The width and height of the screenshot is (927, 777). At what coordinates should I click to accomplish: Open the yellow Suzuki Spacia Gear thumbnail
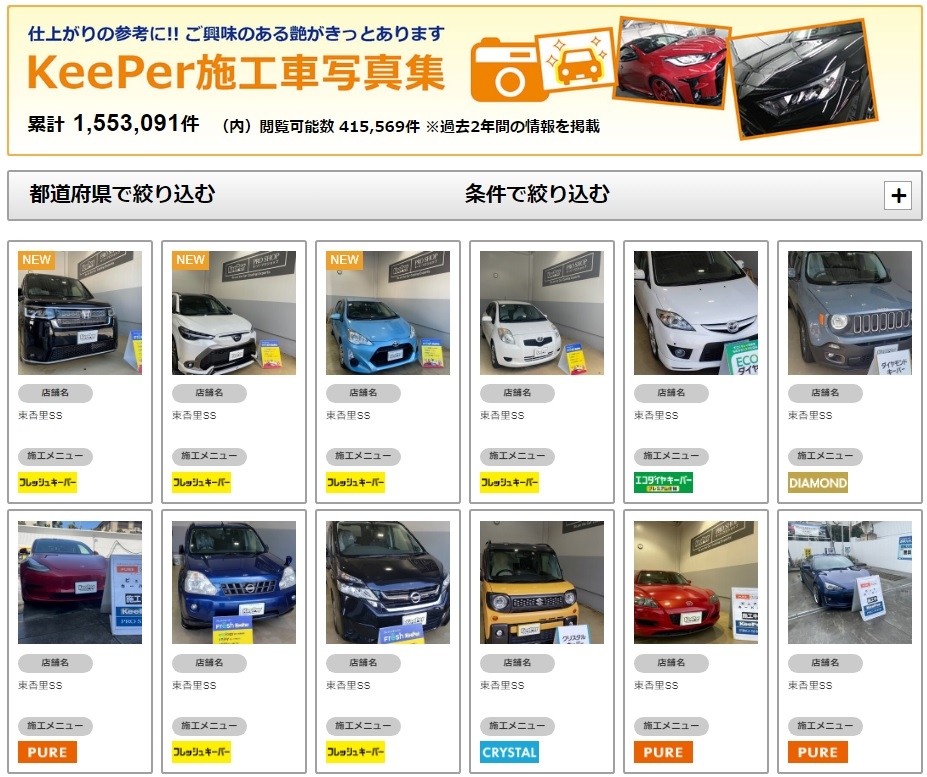(542, 582)
